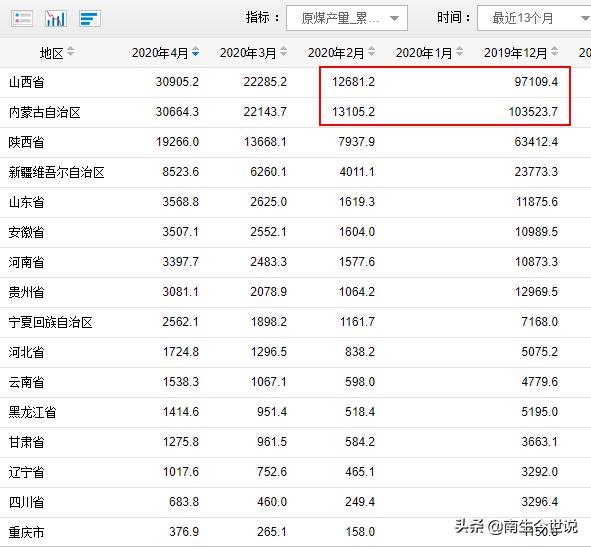
Task: Click the value 12681.2 in 2020年2月
Action: tap(353, 82)
